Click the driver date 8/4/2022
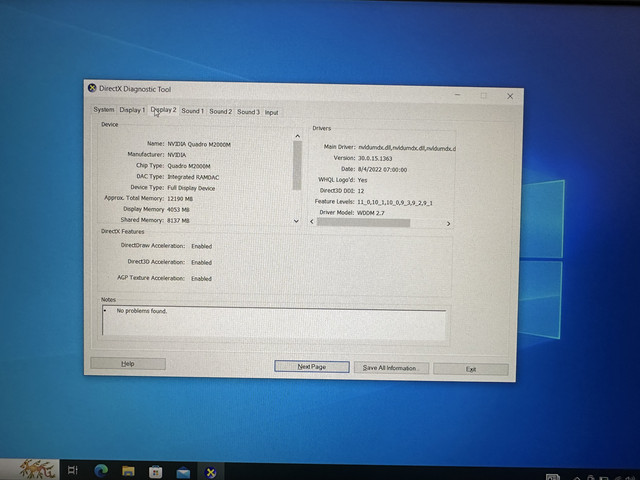 click(382, 169)
